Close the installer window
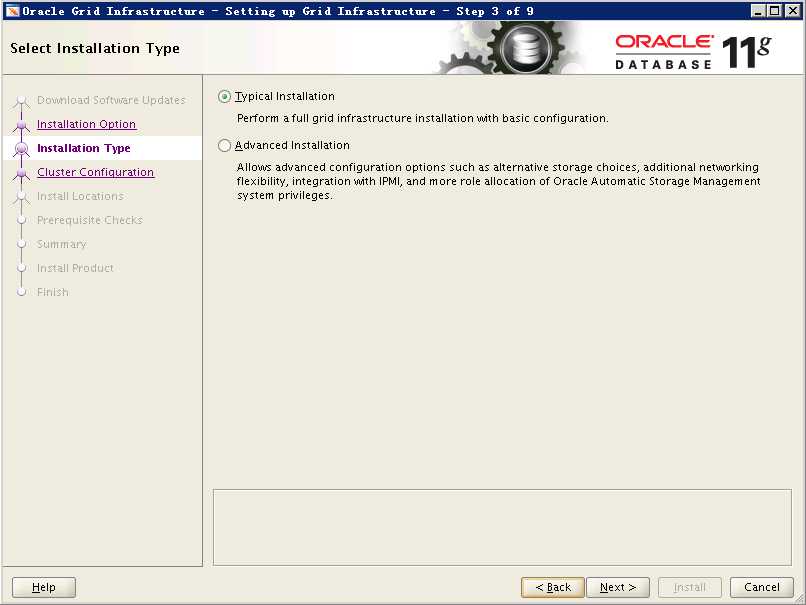Image resolution: width=806 pixels, height=605 pixels. pyautogui.click(x=792, y=11)
